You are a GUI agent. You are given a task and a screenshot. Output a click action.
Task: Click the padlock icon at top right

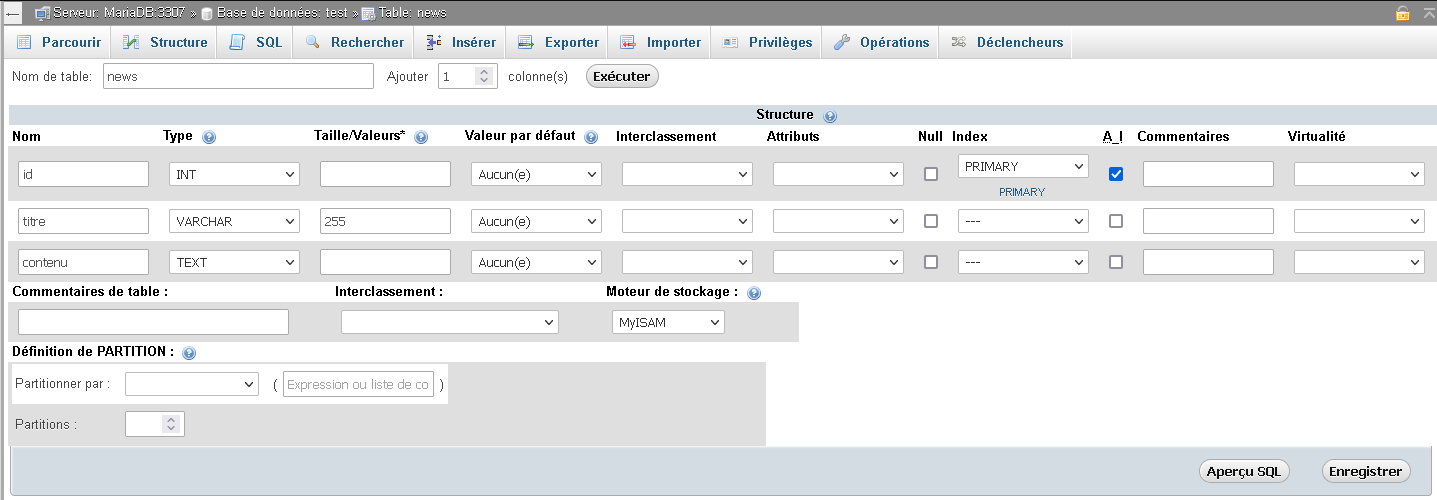(1403, 13)
